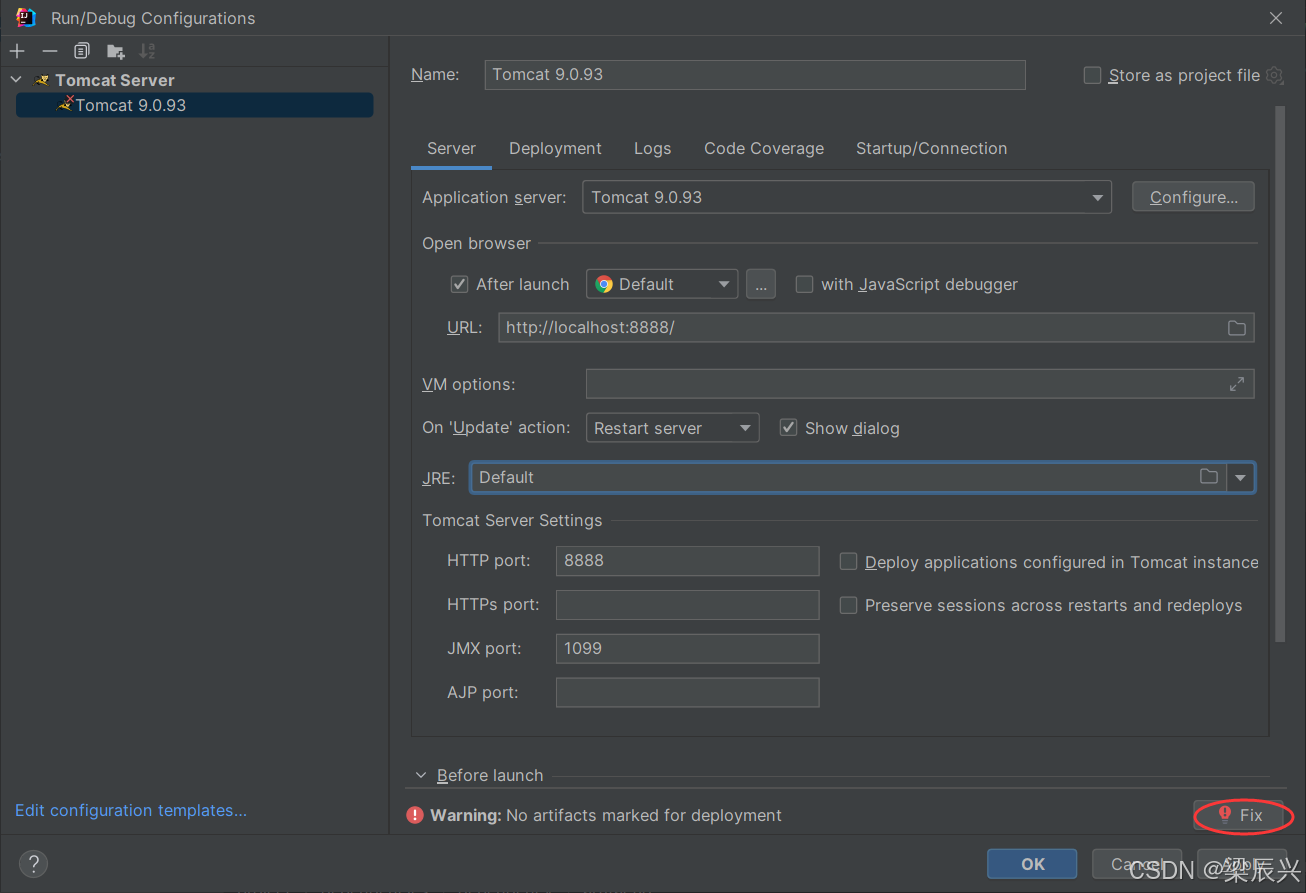Enable Store as project file checkbox
This screenshot has height=893, width=1306.
click(x=1093, y=76)
